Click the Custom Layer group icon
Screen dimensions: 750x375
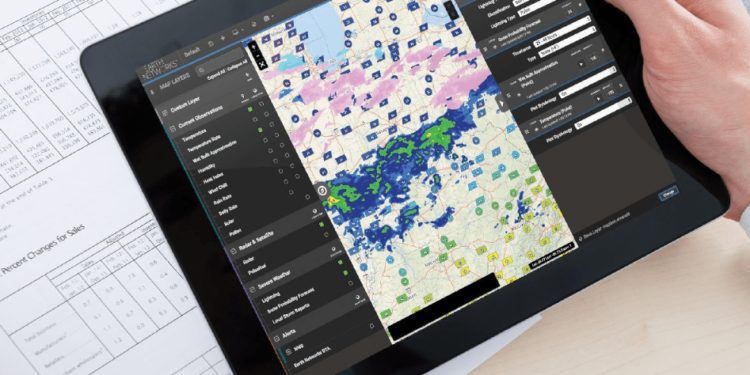tap(165, 113)
